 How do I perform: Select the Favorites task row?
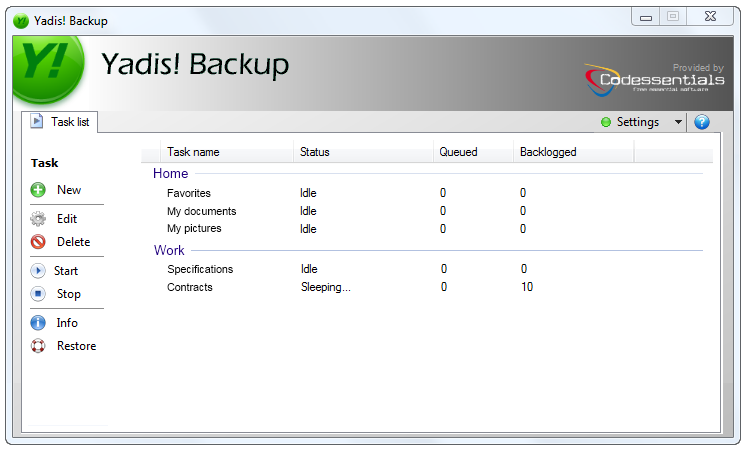(427, 193)
